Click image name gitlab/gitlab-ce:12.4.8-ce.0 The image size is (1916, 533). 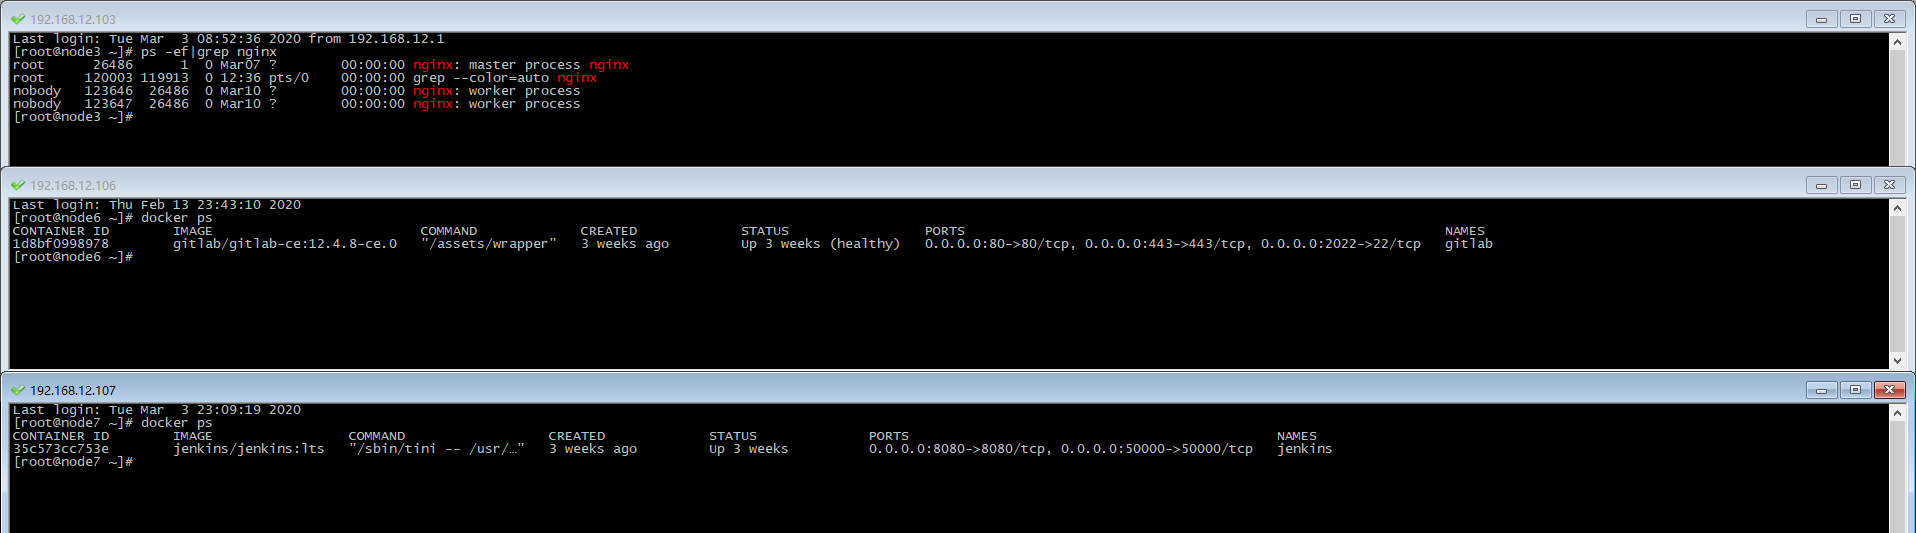(x=285, y=244)
